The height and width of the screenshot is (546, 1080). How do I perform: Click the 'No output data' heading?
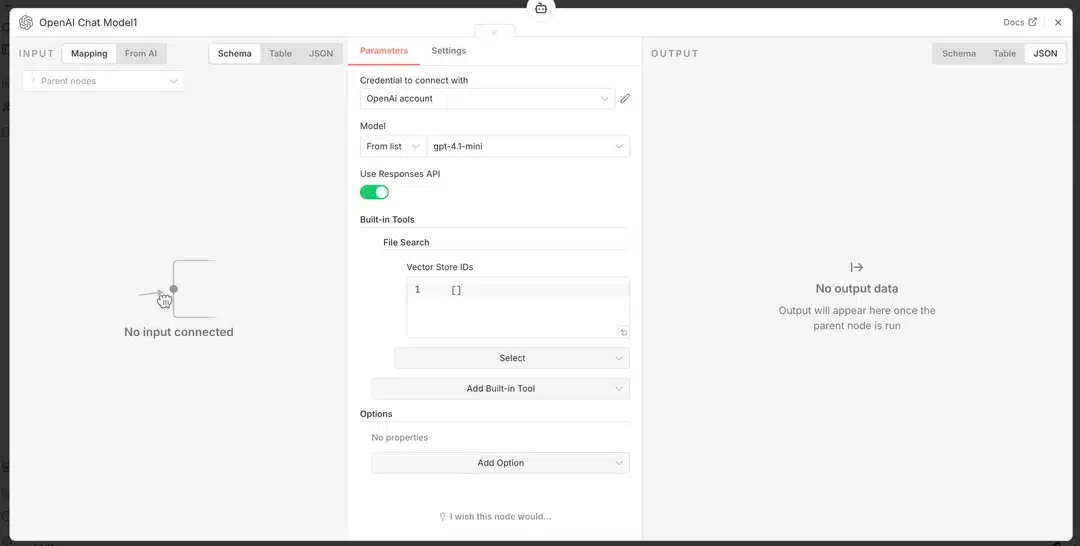[x=857, y=288]
